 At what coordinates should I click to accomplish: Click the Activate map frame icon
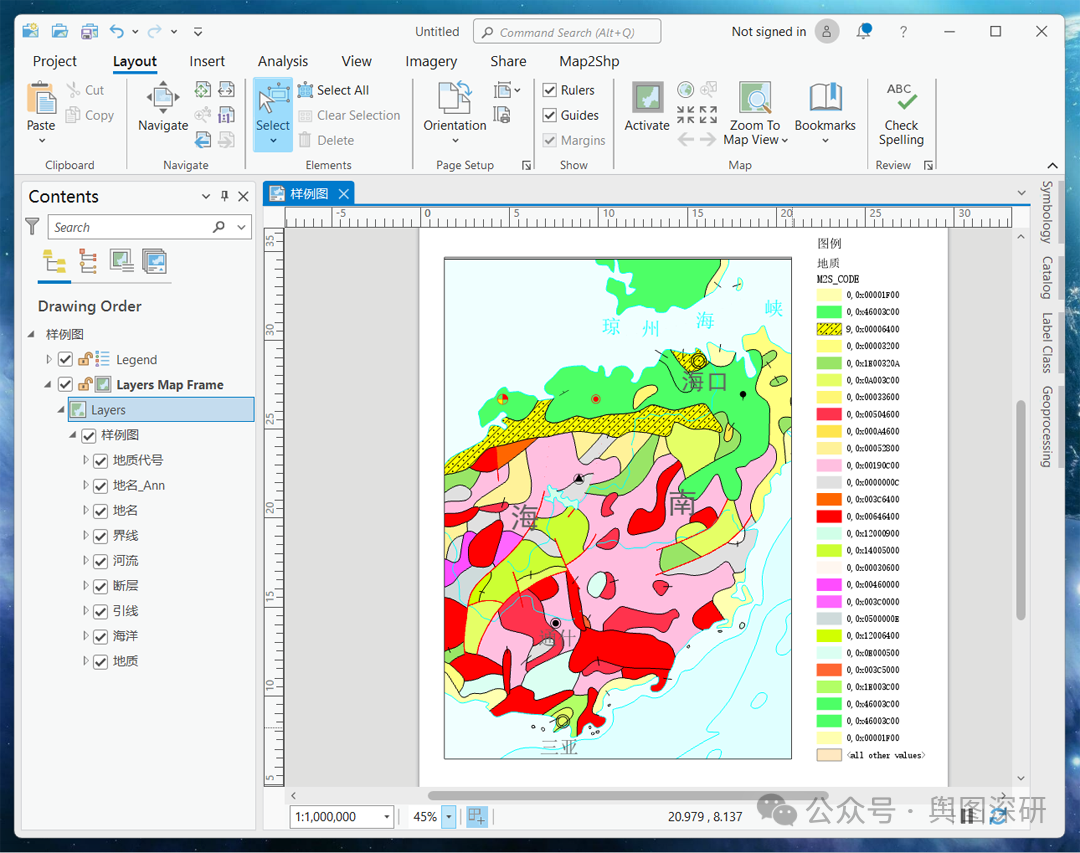(647, 98)
